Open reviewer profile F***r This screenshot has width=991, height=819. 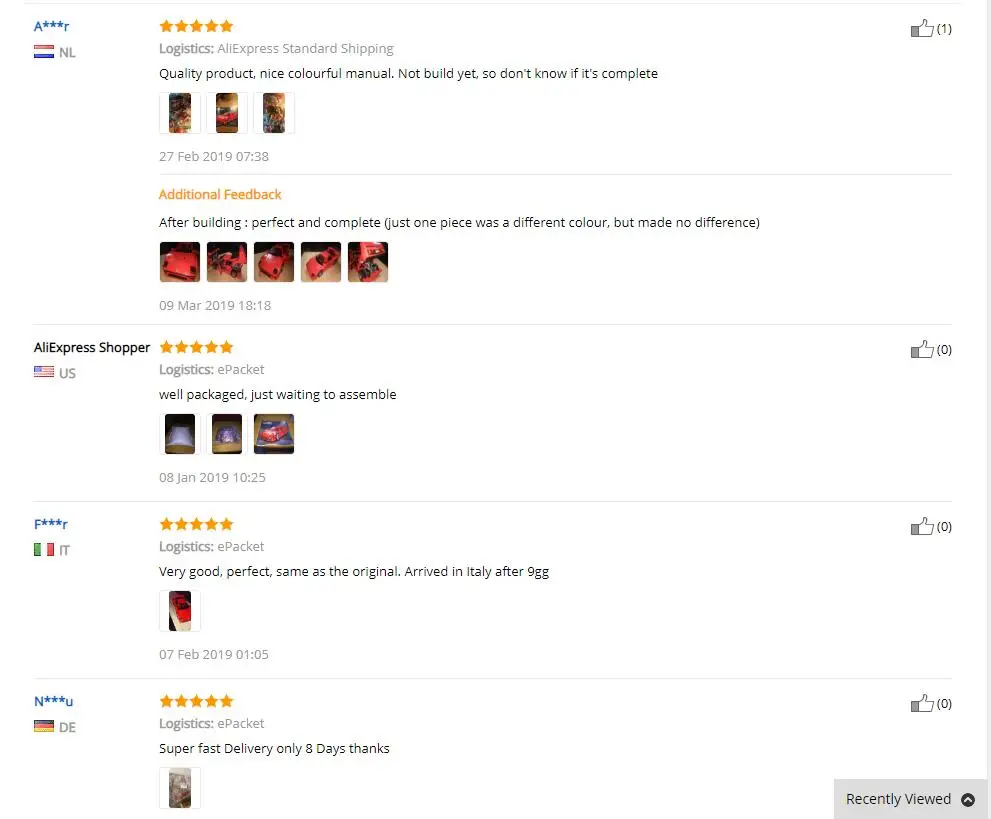coord(51,524)
